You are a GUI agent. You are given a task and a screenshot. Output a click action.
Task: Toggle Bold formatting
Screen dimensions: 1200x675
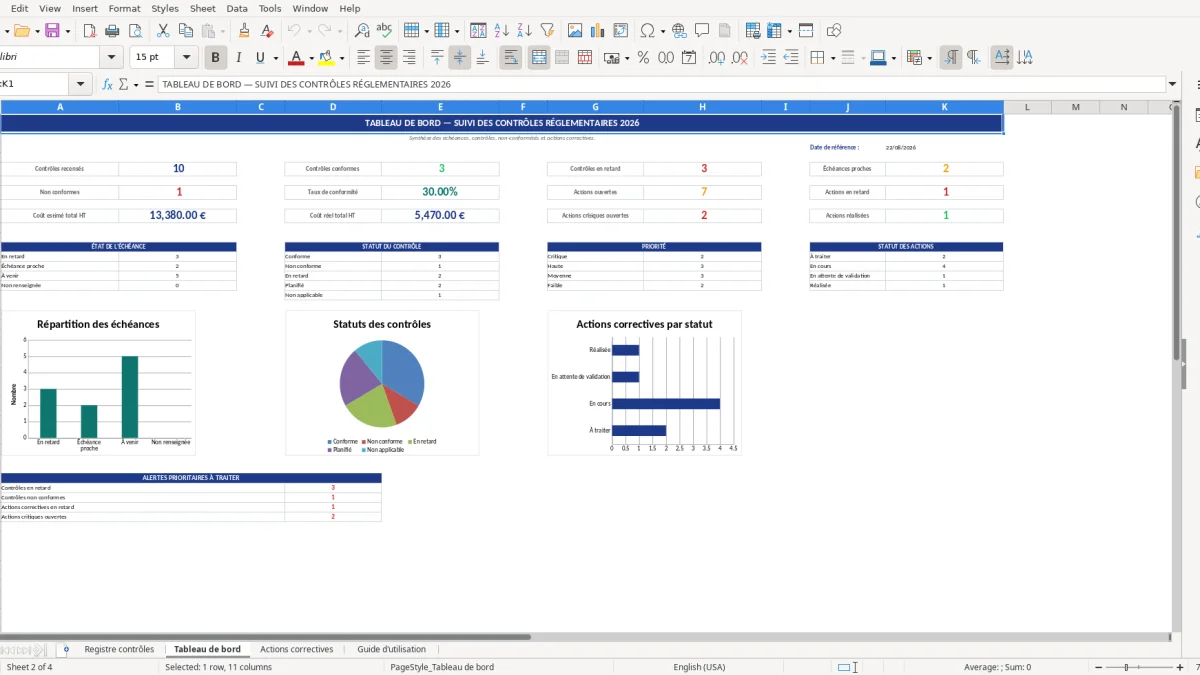[215, 58]
